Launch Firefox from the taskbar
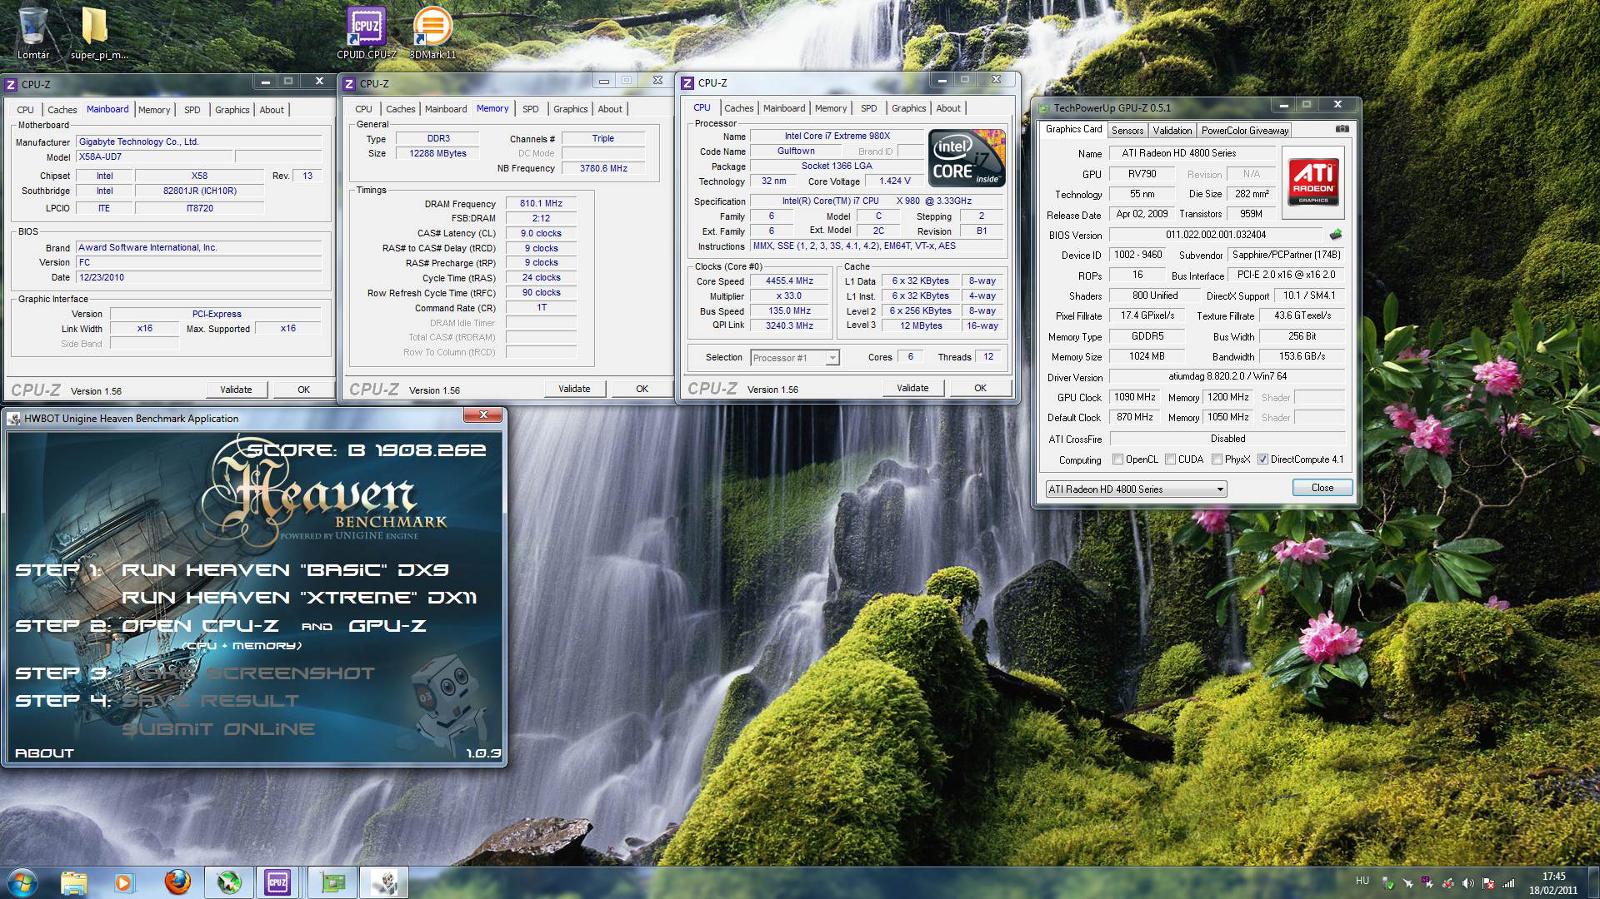 177,882
